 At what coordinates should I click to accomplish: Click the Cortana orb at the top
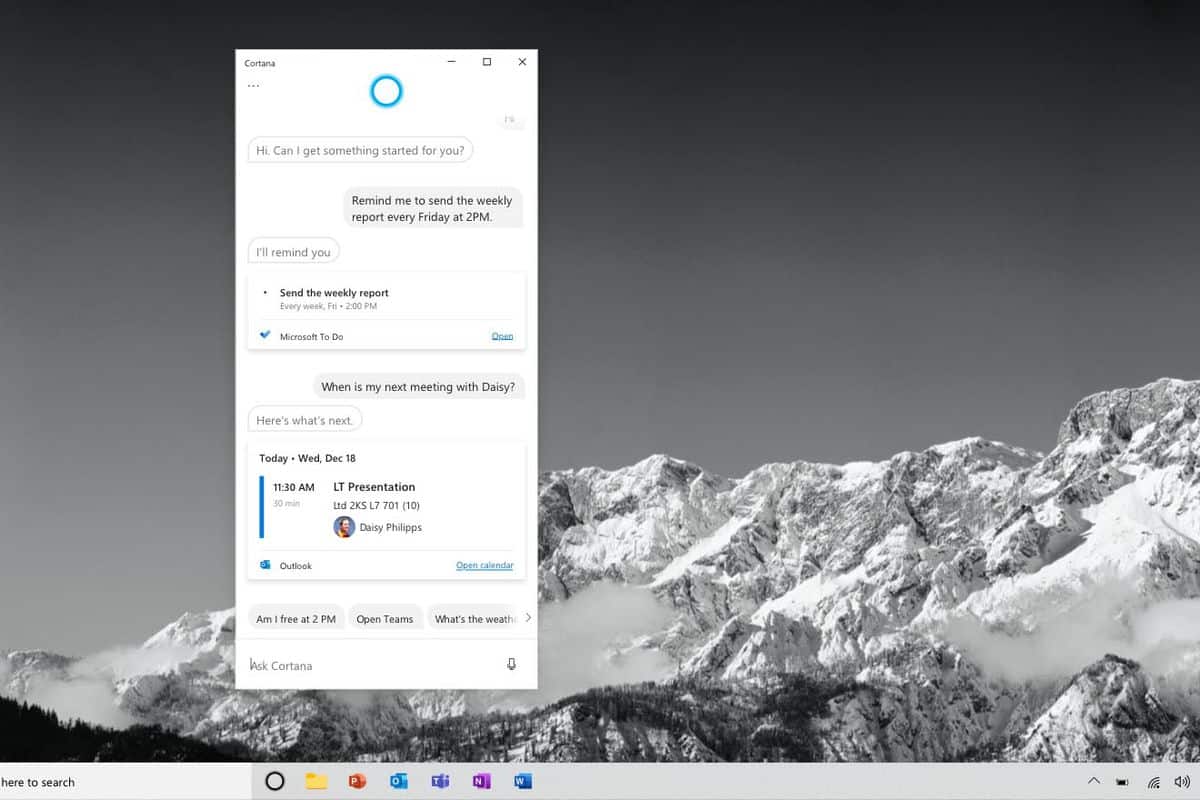(x=387, y=91)
